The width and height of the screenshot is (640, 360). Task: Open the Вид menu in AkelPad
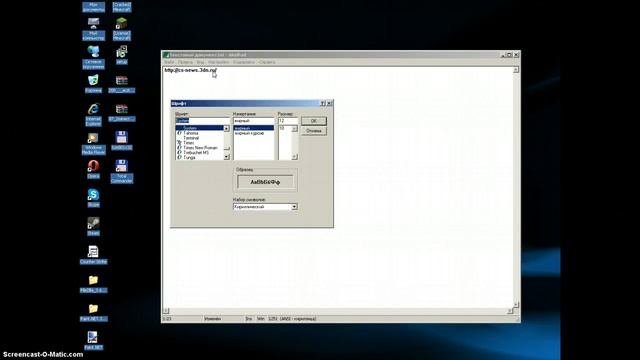[x=200, y=62]
